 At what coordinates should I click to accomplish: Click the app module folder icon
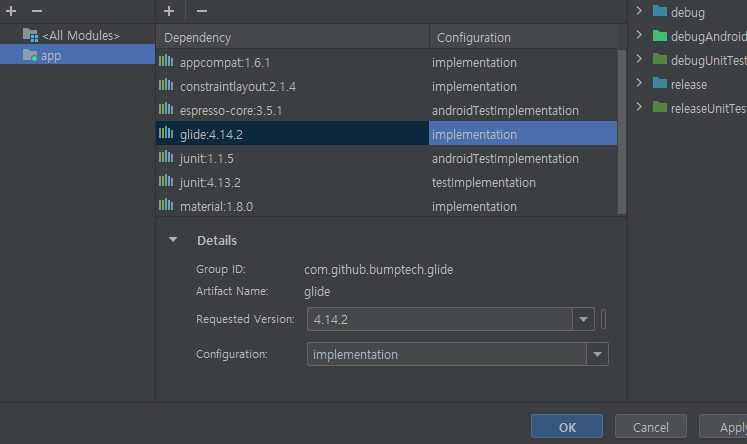coord(30,55)
